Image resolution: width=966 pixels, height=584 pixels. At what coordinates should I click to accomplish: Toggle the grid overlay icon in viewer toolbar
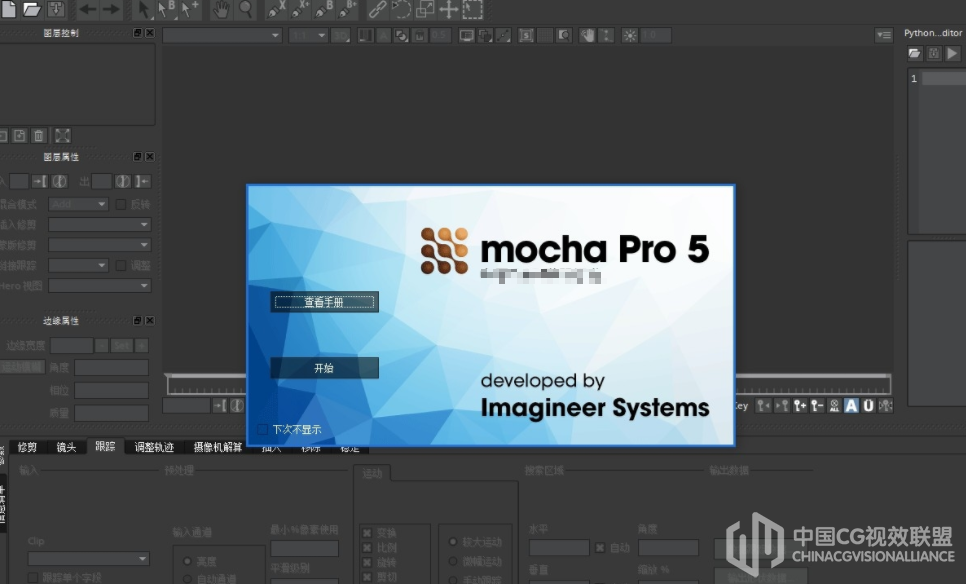click(545, 36)
